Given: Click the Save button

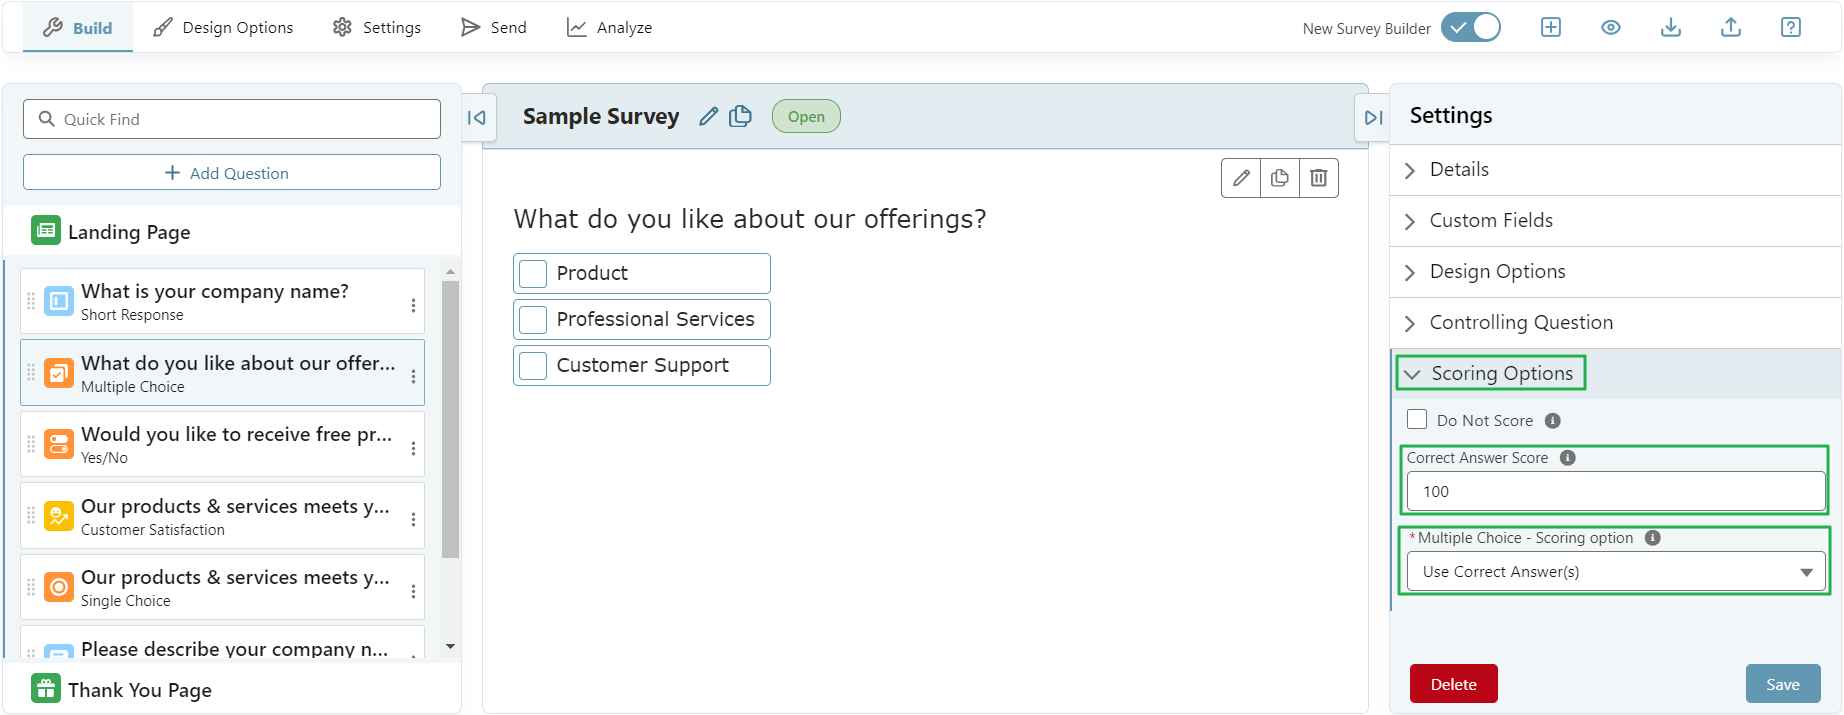Looking at the screenshot, I should (1783, 684).
